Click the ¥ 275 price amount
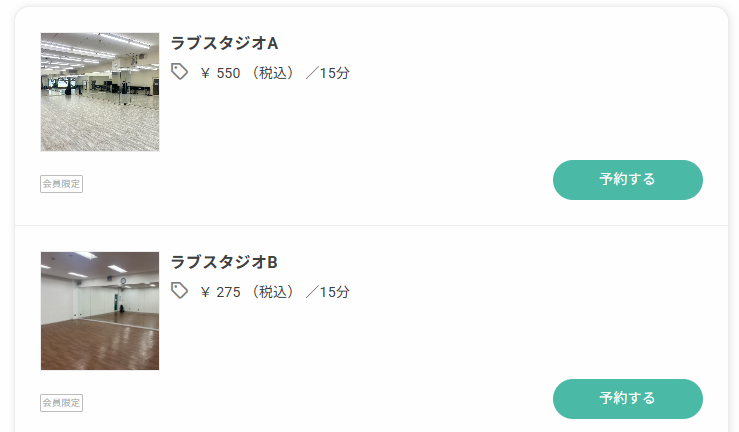 tap(220, 292)
